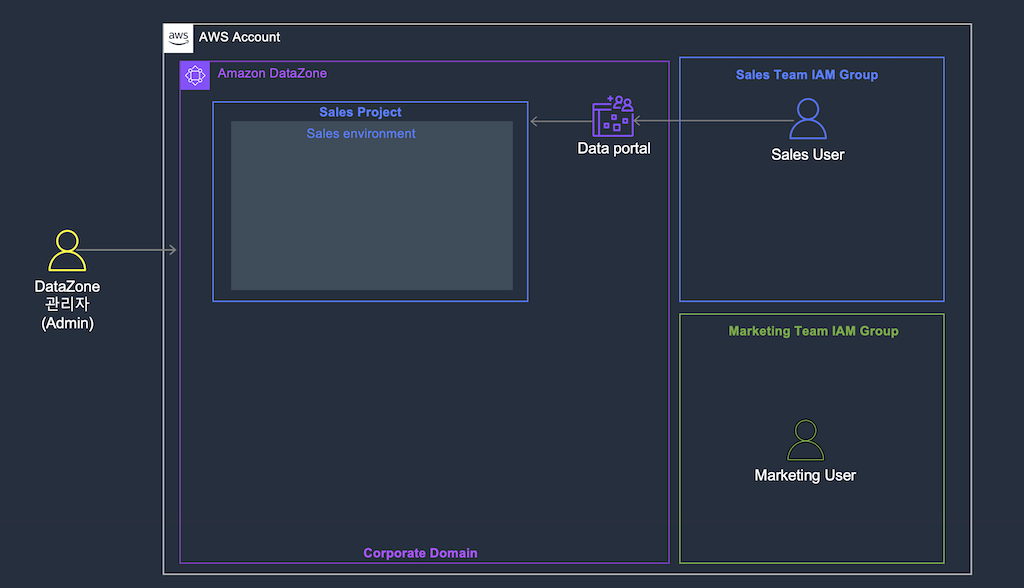Image resolution: width=1024 pixels, height=588 pixels.
Task: Click the yellow DataZone Admin user icon
Action: [67, 250]
